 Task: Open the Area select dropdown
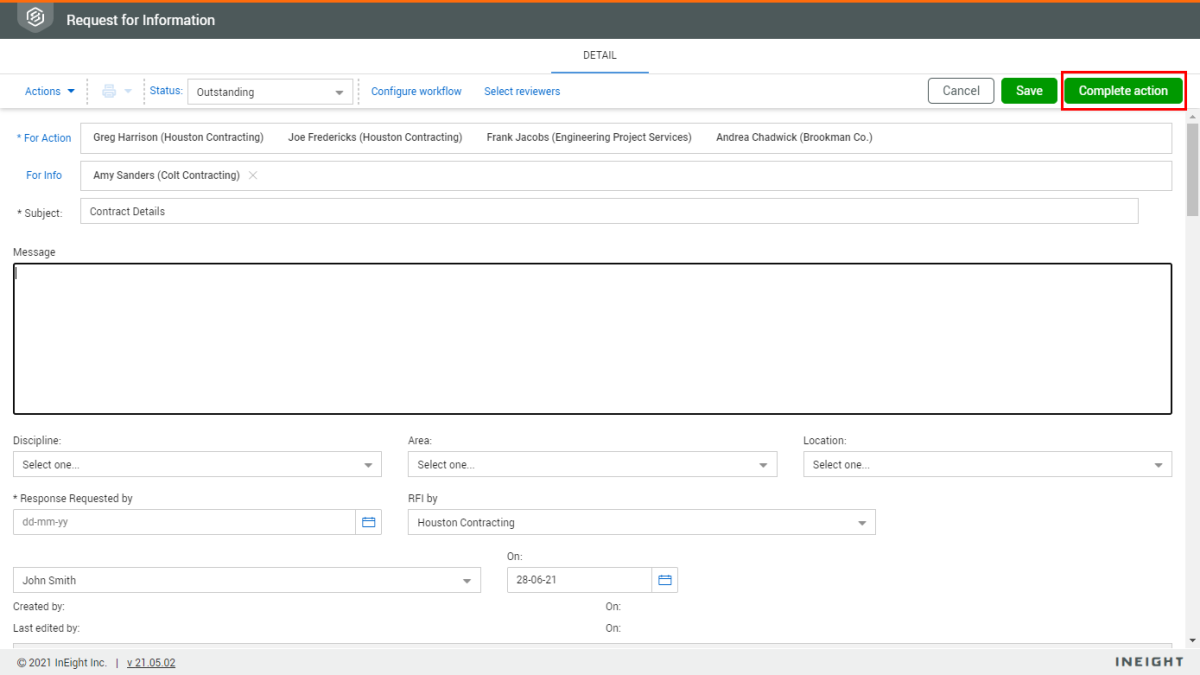(x=592, y=464)
